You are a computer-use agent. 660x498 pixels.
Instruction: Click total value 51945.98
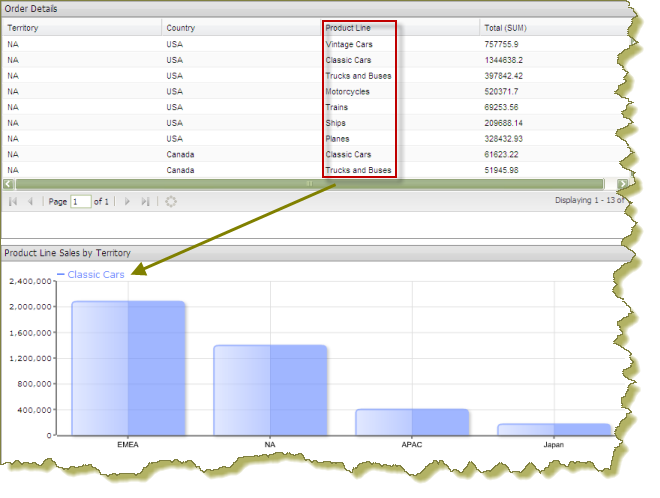coord(501,170)
